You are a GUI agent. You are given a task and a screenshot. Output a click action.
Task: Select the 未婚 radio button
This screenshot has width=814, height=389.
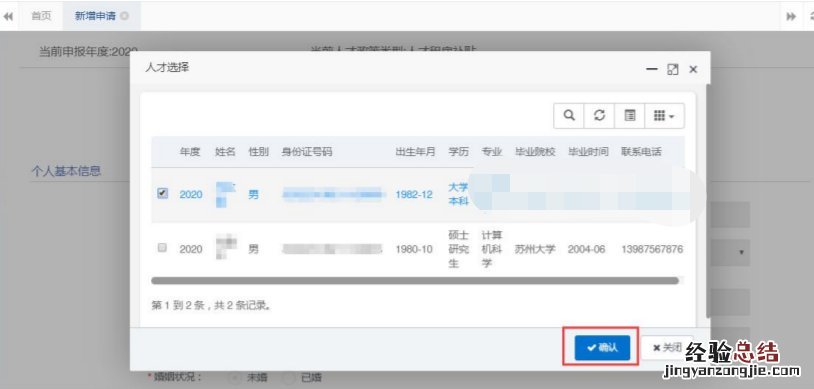pyautogui.click(x=235, y=378)
